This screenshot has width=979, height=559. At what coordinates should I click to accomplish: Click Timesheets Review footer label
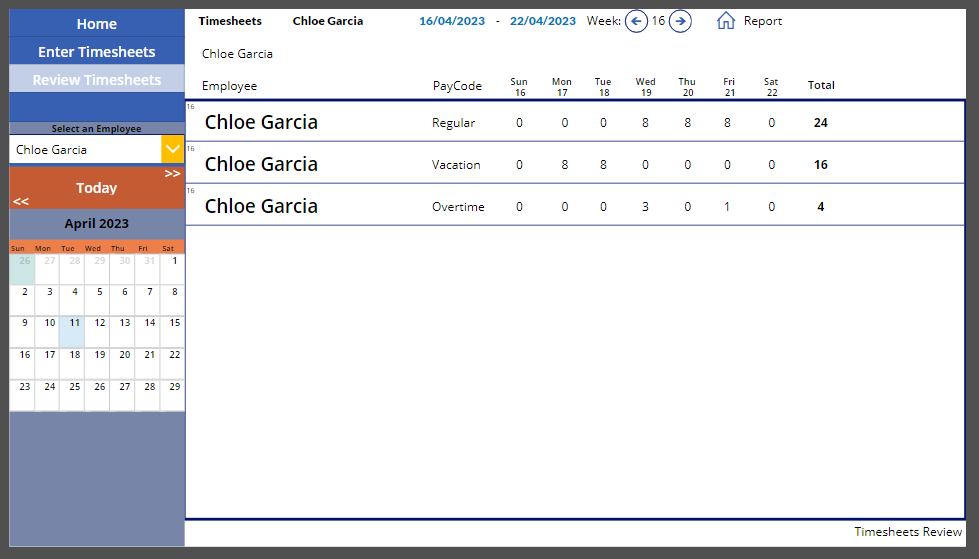[x=908, y=532]
